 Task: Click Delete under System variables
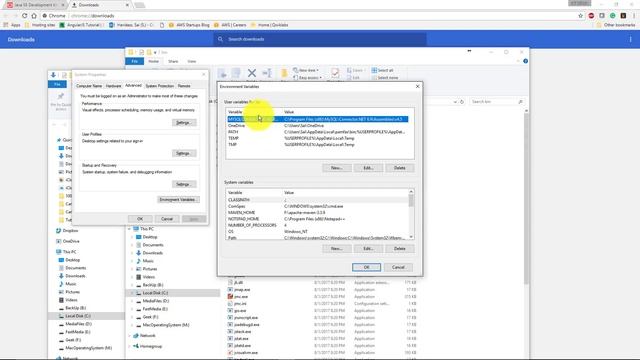pos(400,249)
